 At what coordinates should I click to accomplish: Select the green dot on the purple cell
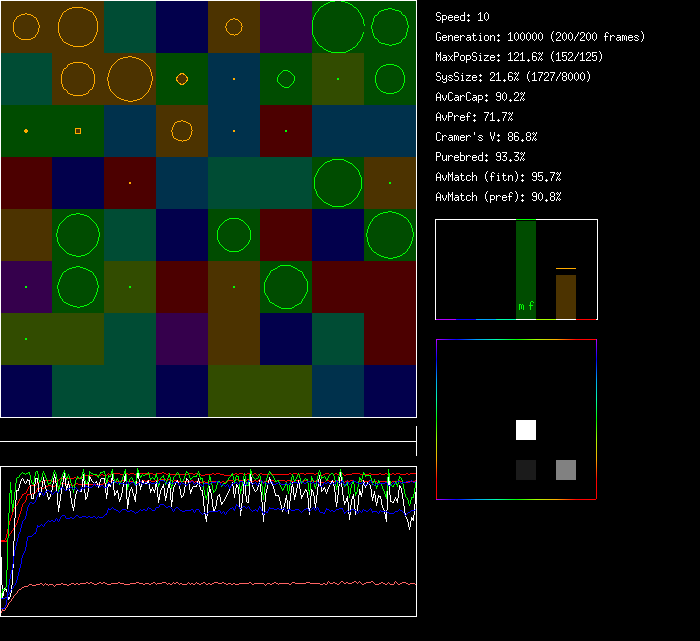[26, 287]
